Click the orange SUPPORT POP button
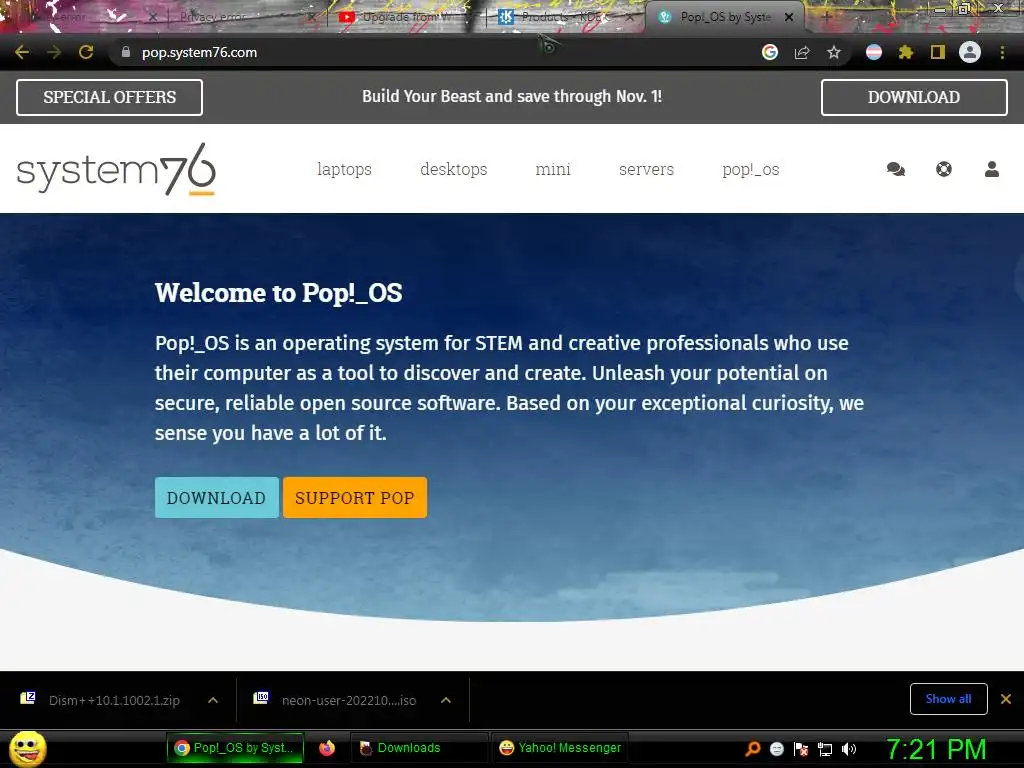The height and width of the screenshot is (768, 1024). [355, 498]
